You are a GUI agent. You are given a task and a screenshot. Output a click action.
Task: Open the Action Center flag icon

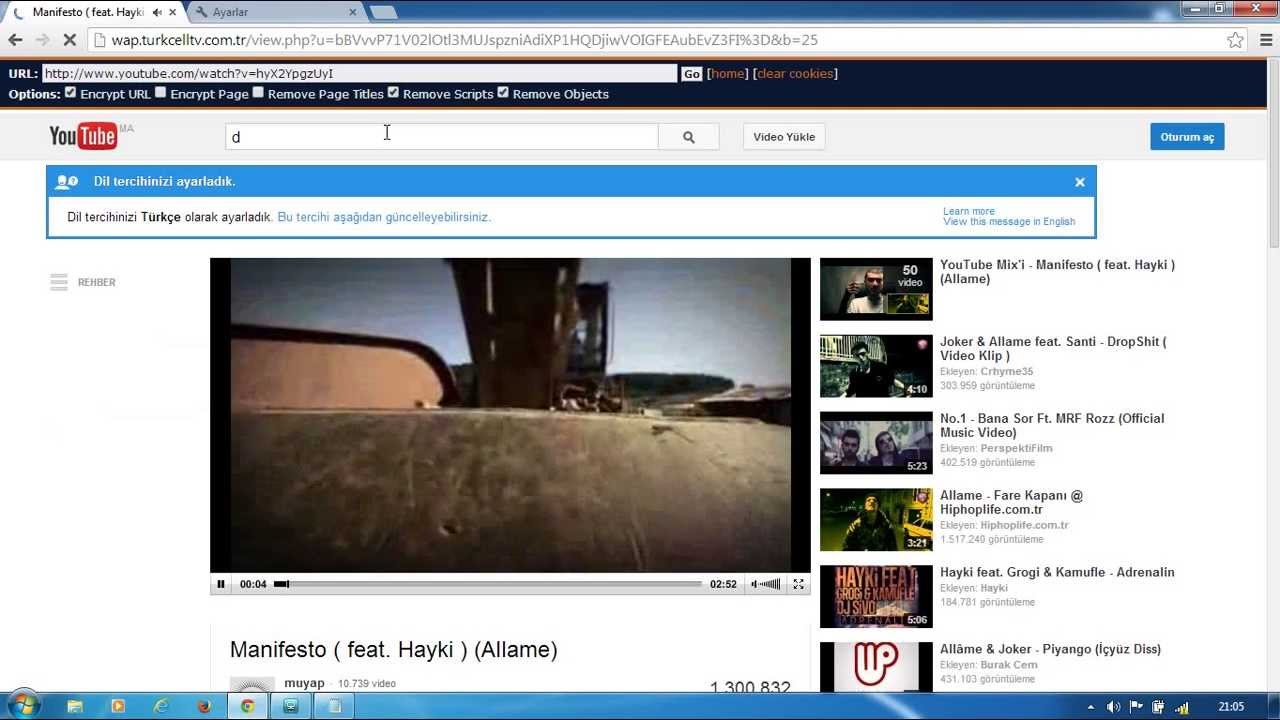pyautogui.click(x=1136, y=707)
